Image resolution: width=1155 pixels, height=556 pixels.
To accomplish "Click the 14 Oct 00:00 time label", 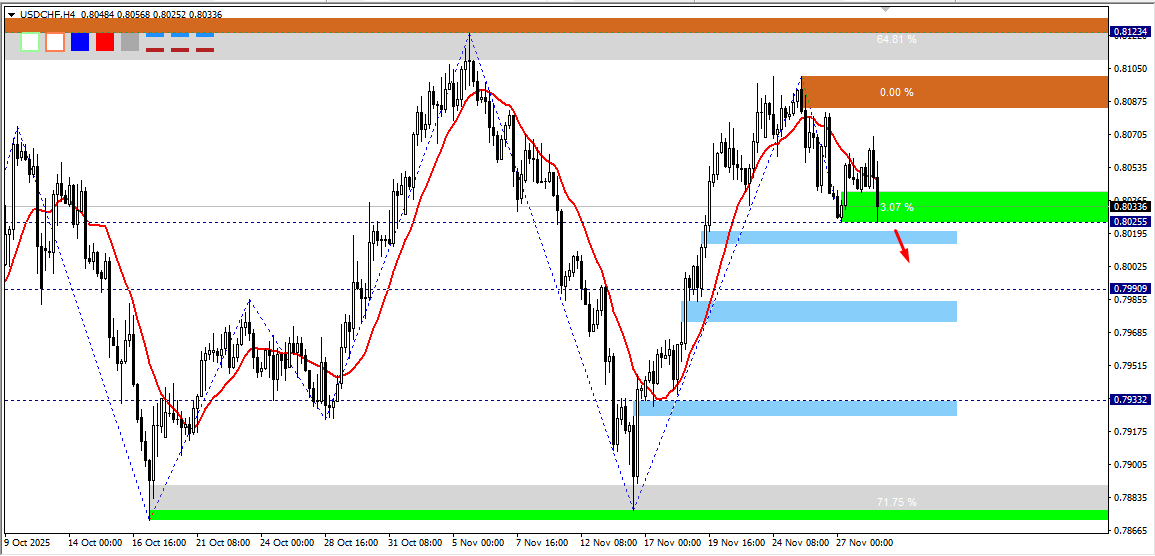I will tap(93, 543).
